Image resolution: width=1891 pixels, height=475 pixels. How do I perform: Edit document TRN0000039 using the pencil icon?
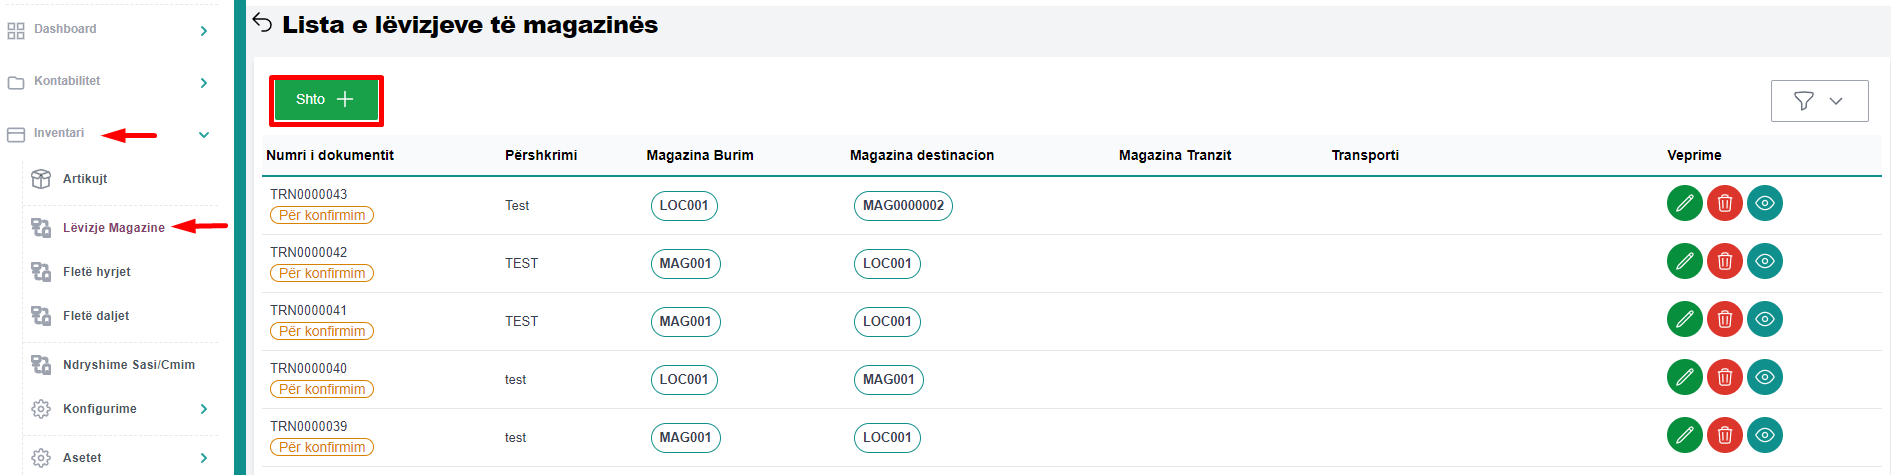coord(1684,436)
